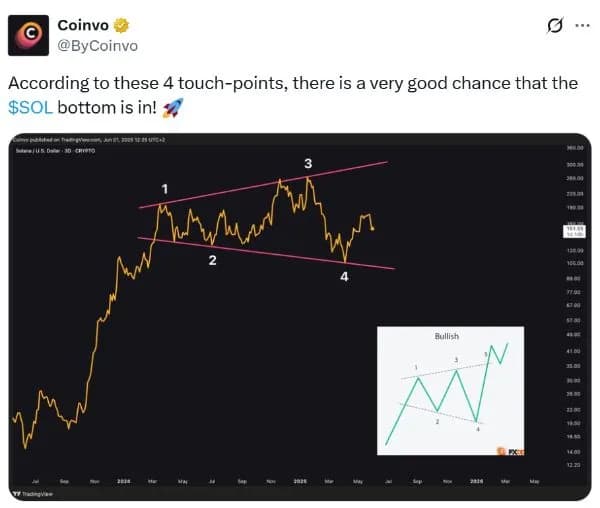Click touch-point label 3 above upper trendline

tap(308, 160)
